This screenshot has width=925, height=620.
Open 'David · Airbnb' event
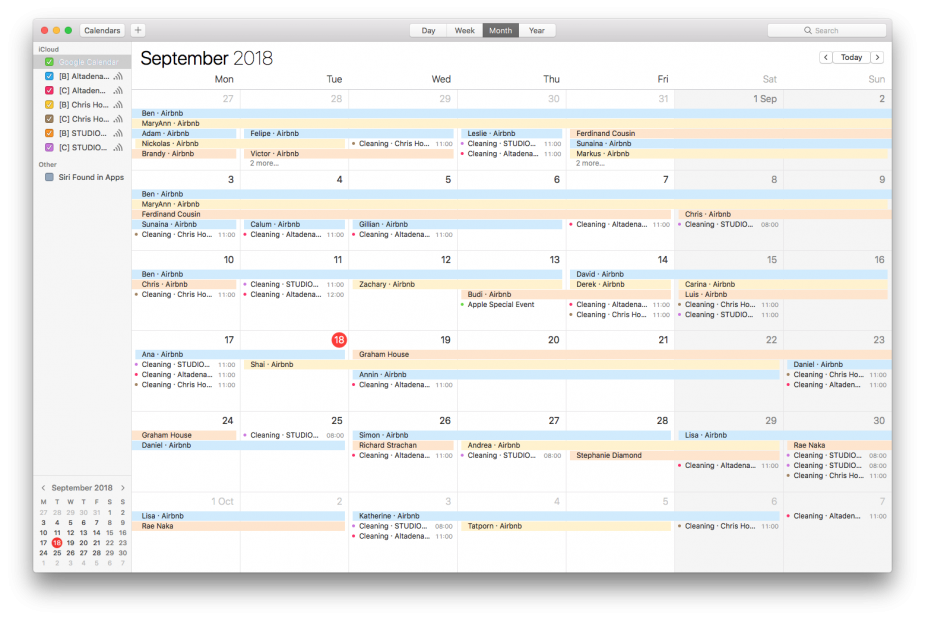click(x=729, y=274)
